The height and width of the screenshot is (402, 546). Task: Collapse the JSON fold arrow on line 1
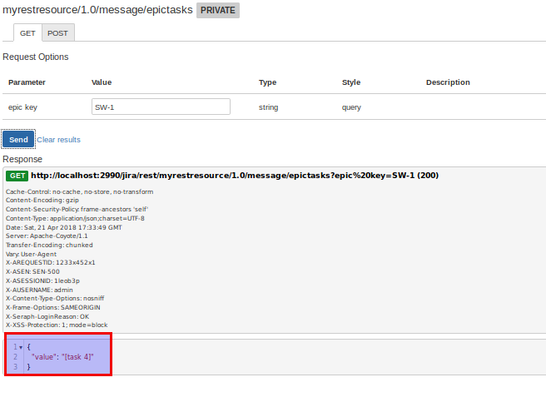[21, 347]
